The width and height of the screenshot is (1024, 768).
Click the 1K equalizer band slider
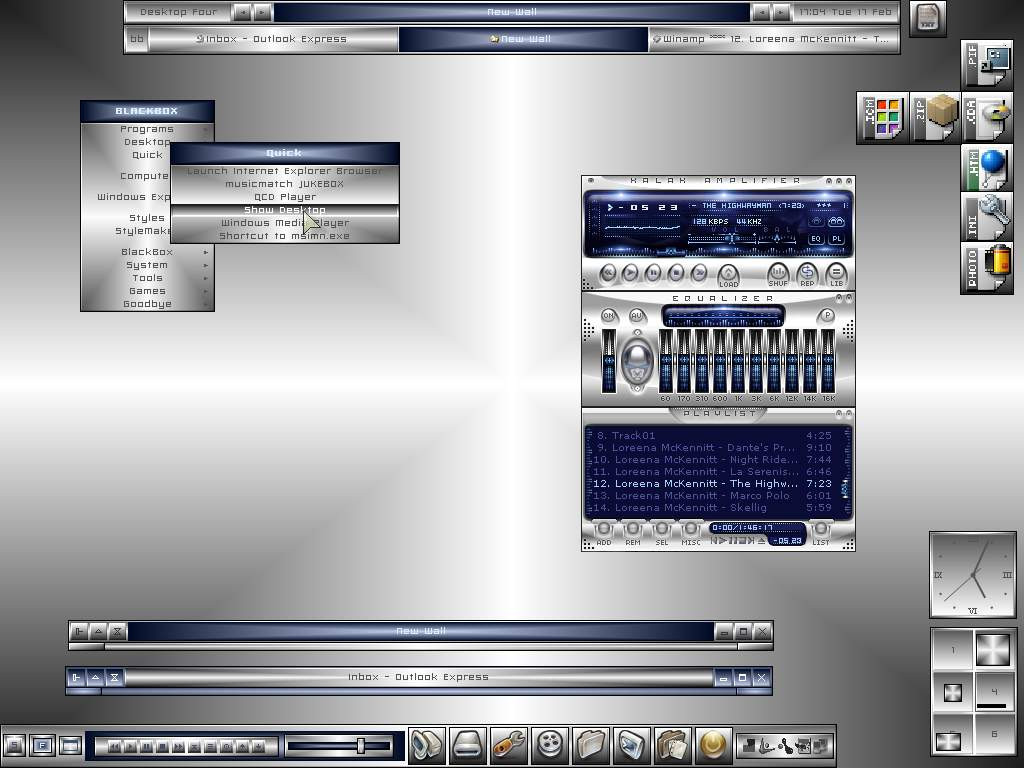(738, 361)
